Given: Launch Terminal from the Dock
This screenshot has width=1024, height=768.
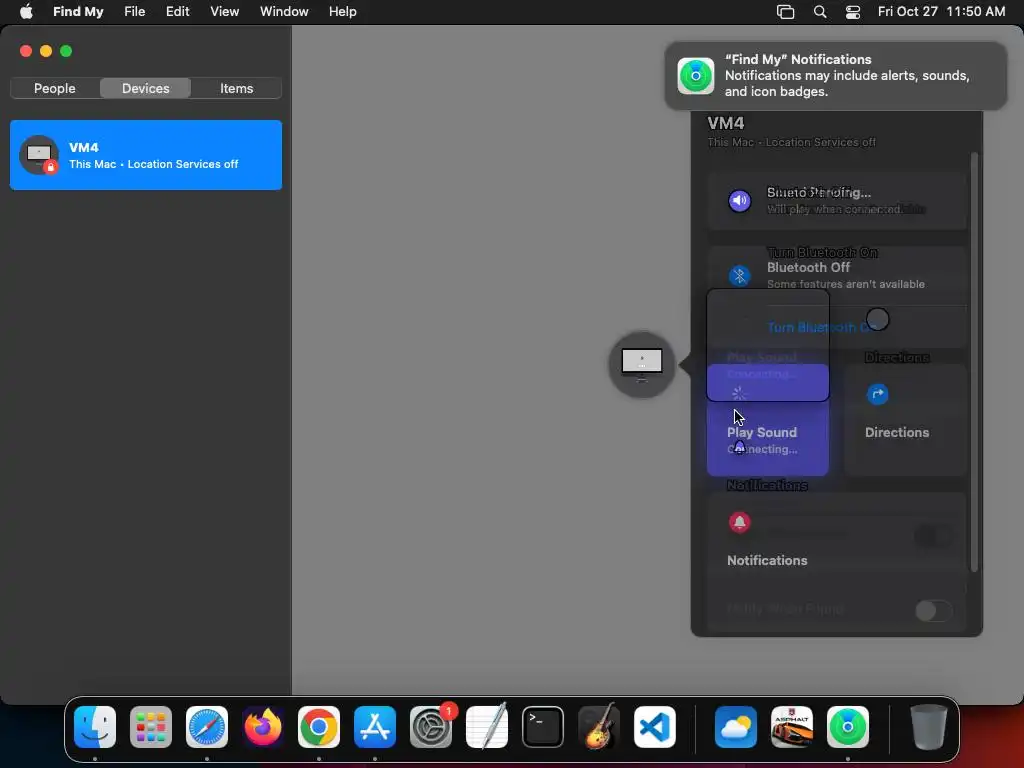Looking at the screenshot, I should pos(543,727).
